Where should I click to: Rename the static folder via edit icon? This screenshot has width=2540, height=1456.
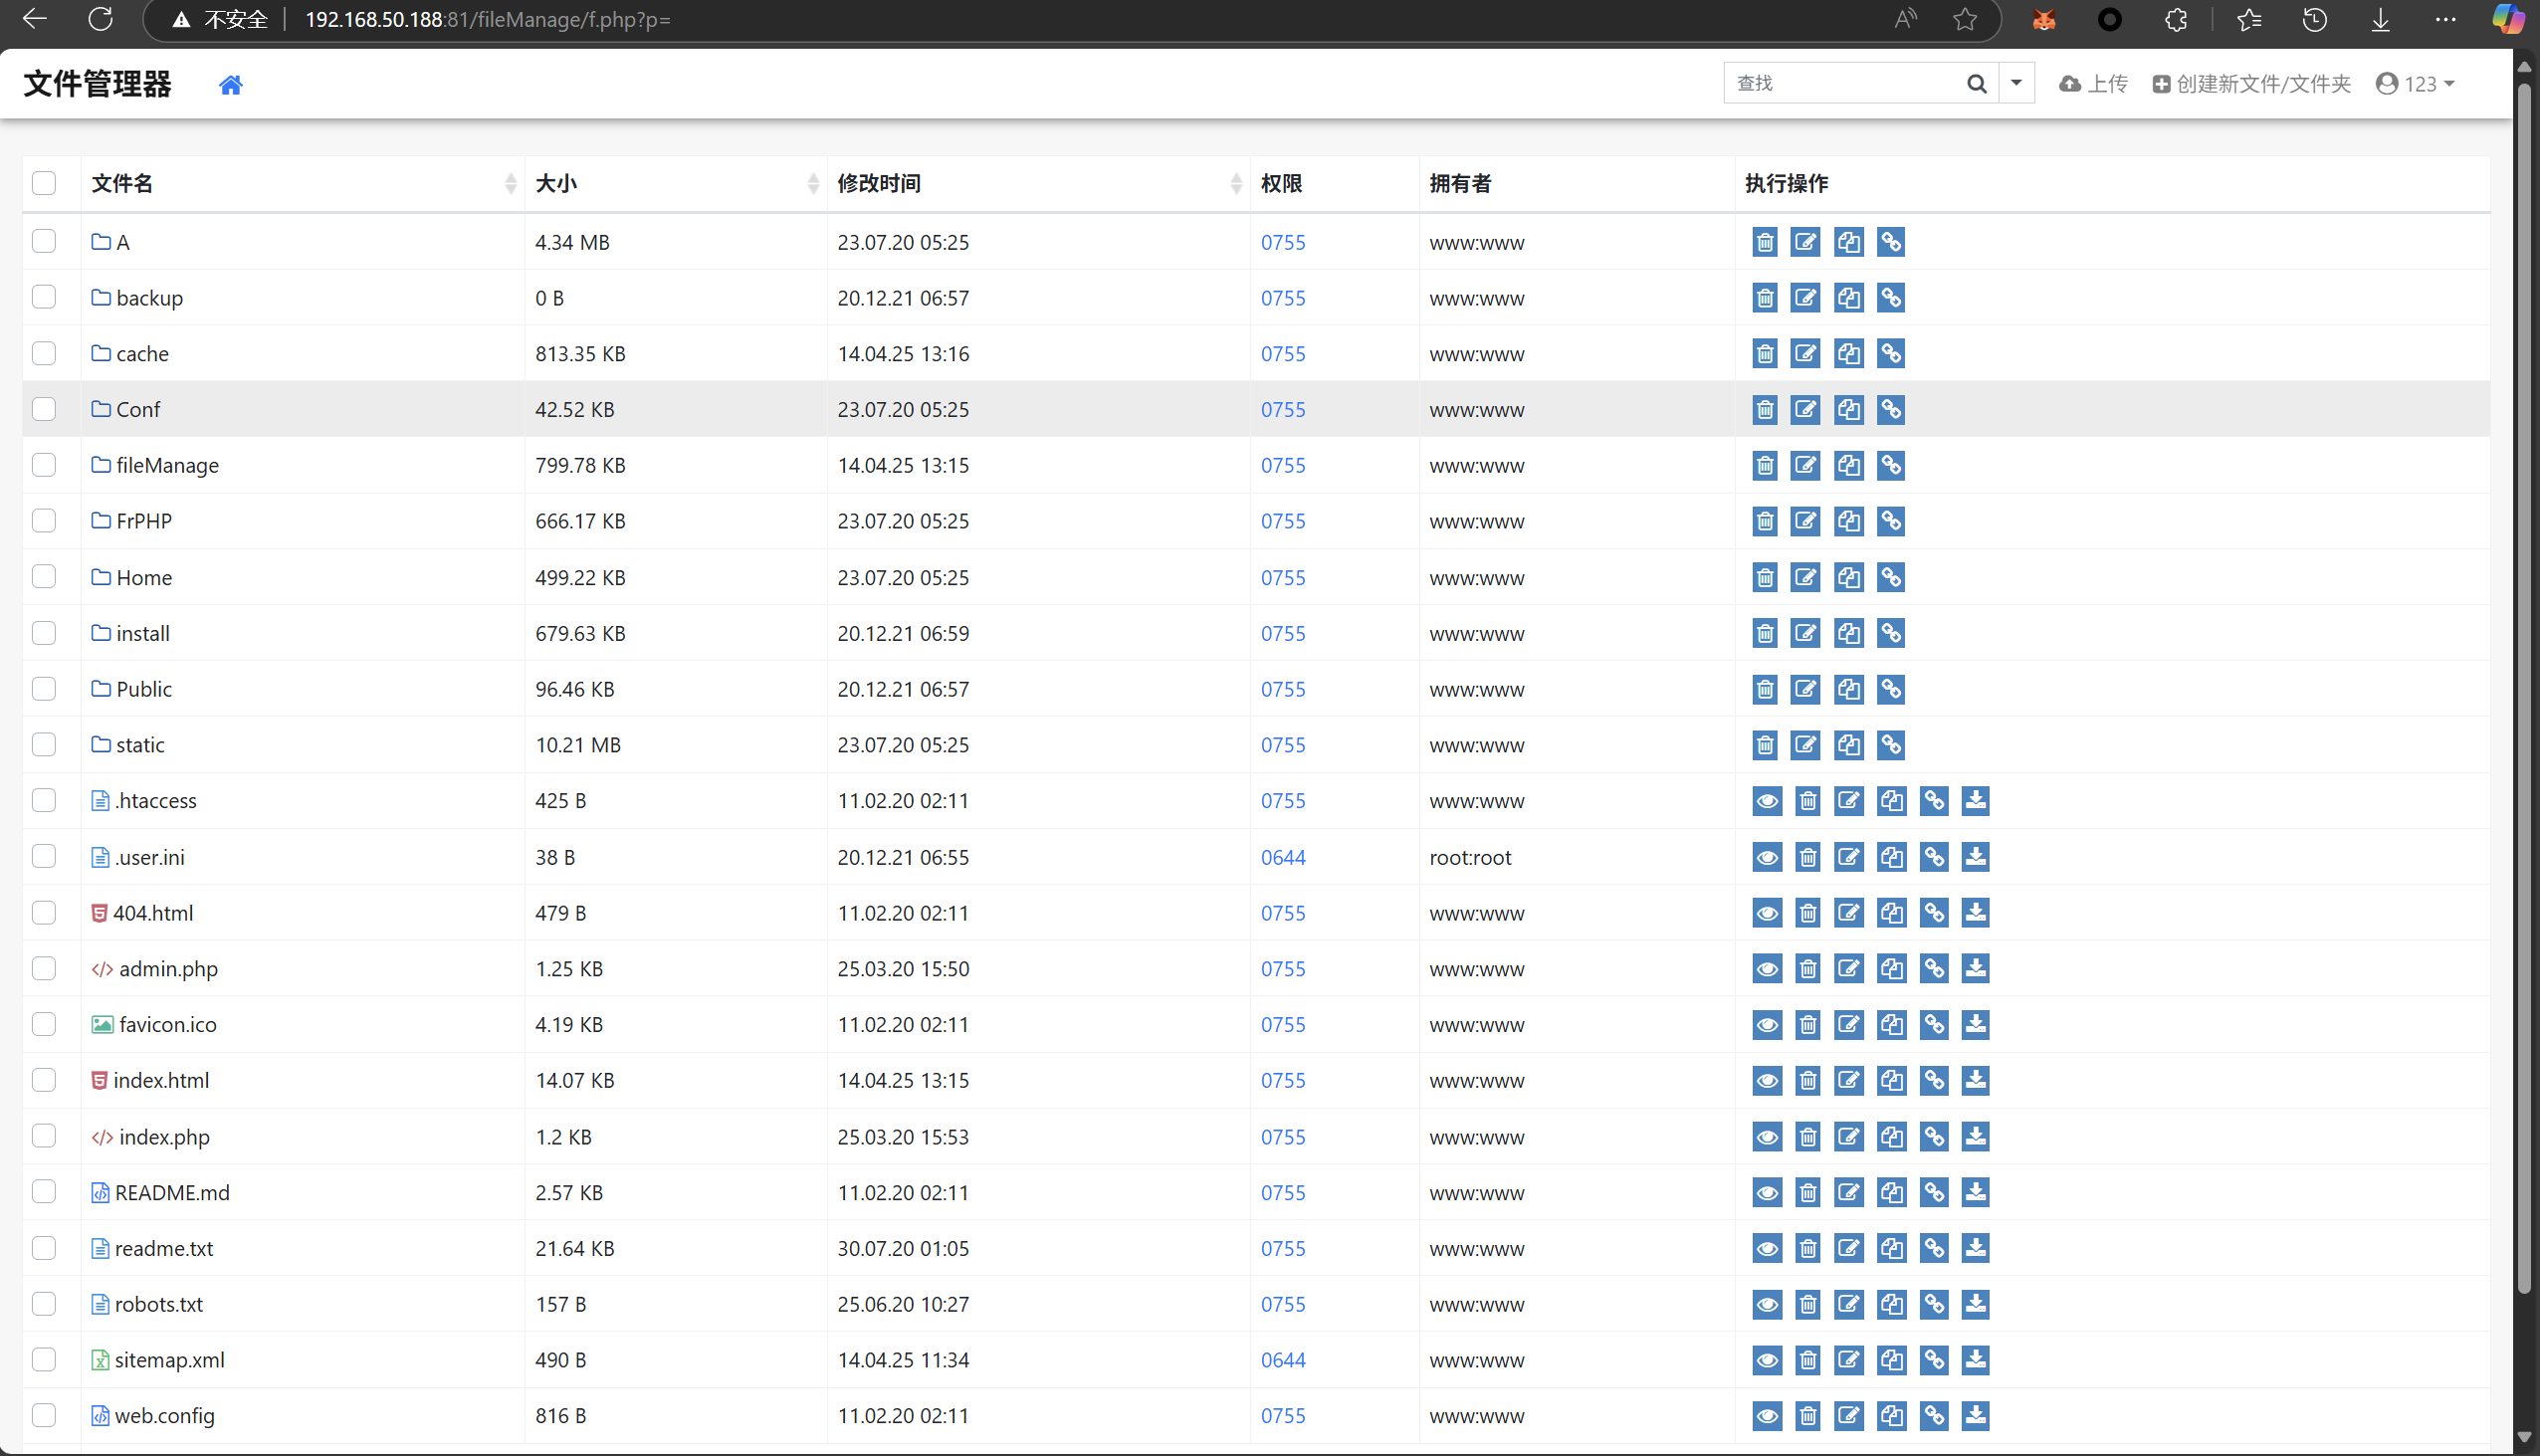1805,745
